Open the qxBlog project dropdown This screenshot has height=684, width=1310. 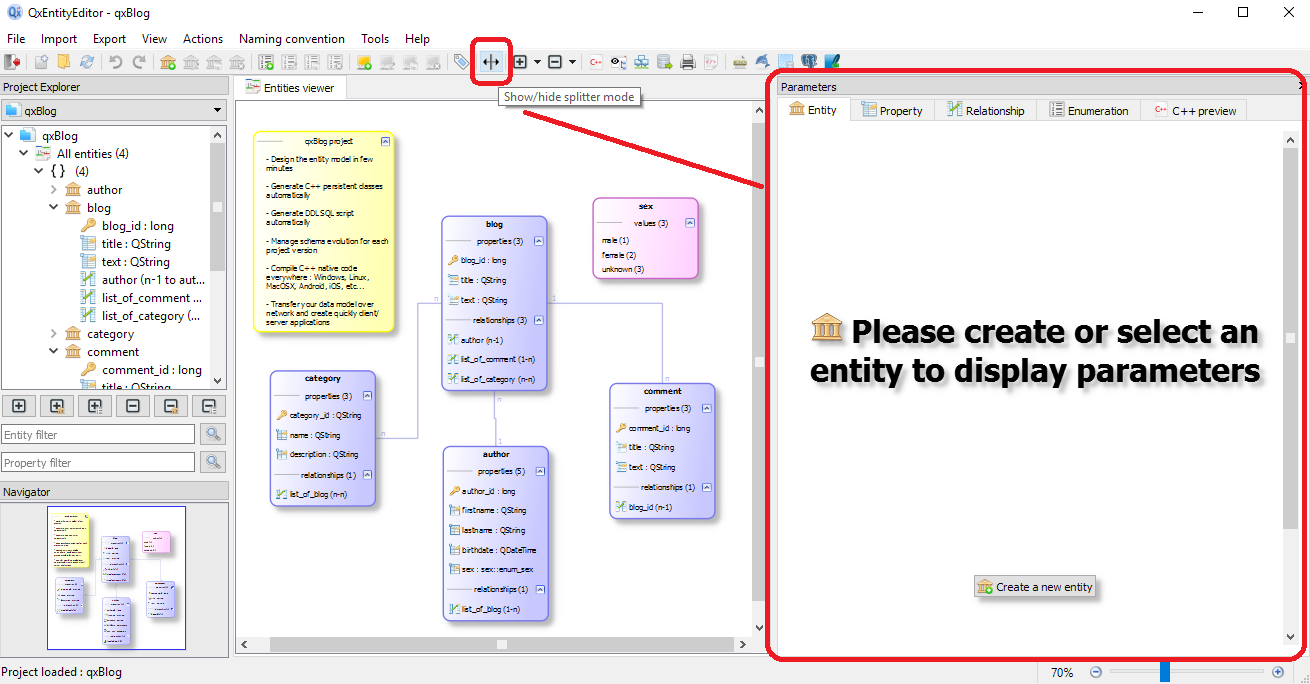pyautogui.click(x=113, y=110)
